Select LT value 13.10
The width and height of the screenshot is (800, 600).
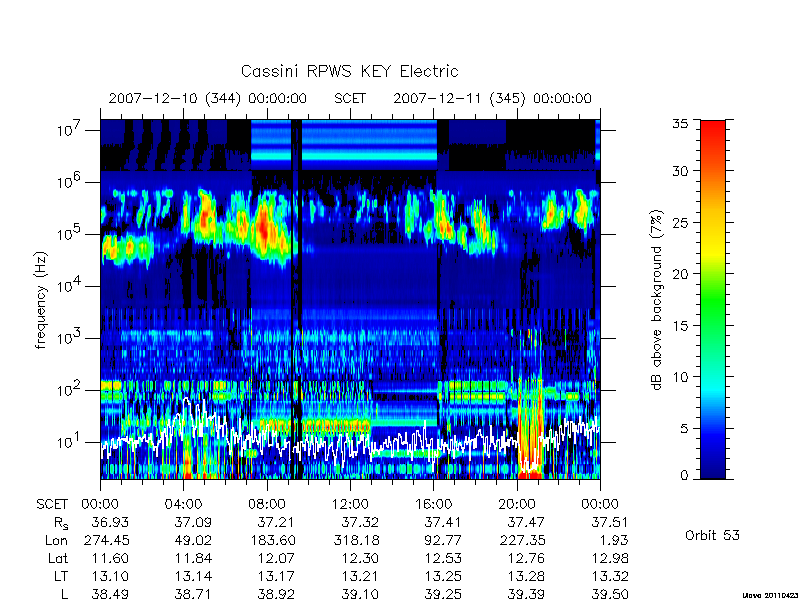110,577
